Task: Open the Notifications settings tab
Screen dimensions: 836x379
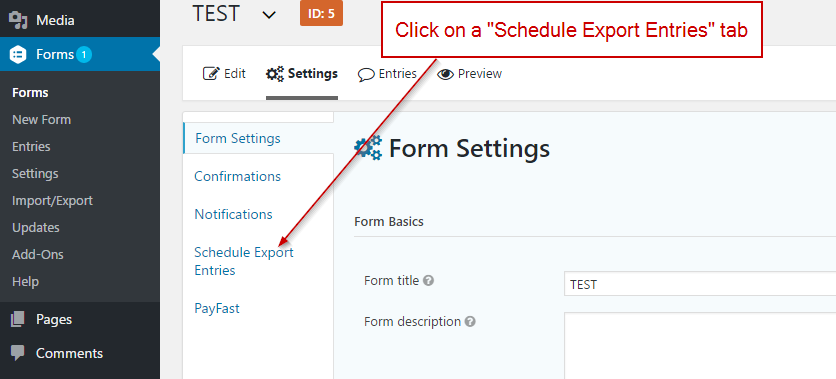Action: (233, 214)
